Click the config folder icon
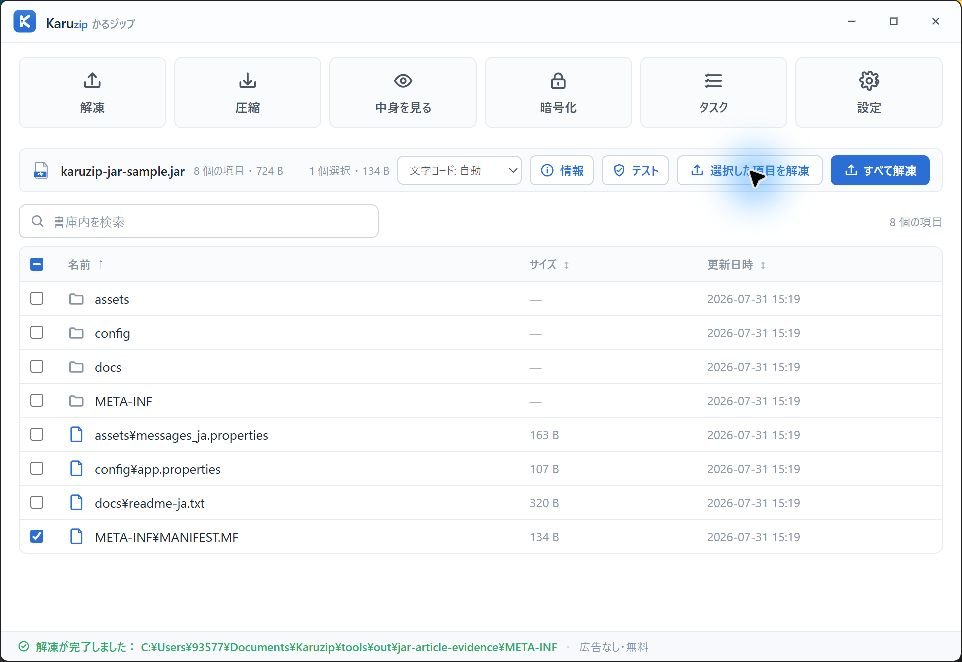 (76, 333)
